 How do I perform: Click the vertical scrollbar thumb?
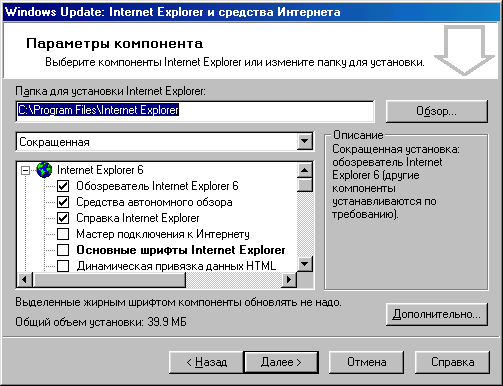(x=305, y=185)
